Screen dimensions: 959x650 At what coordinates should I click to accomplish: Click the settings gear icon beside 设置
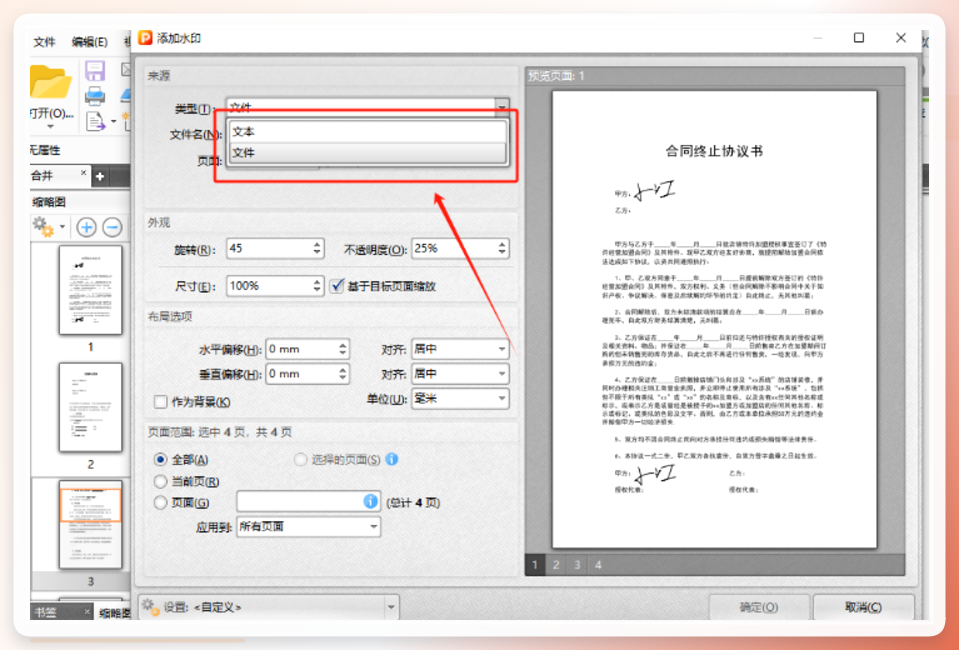coord(150,607)
